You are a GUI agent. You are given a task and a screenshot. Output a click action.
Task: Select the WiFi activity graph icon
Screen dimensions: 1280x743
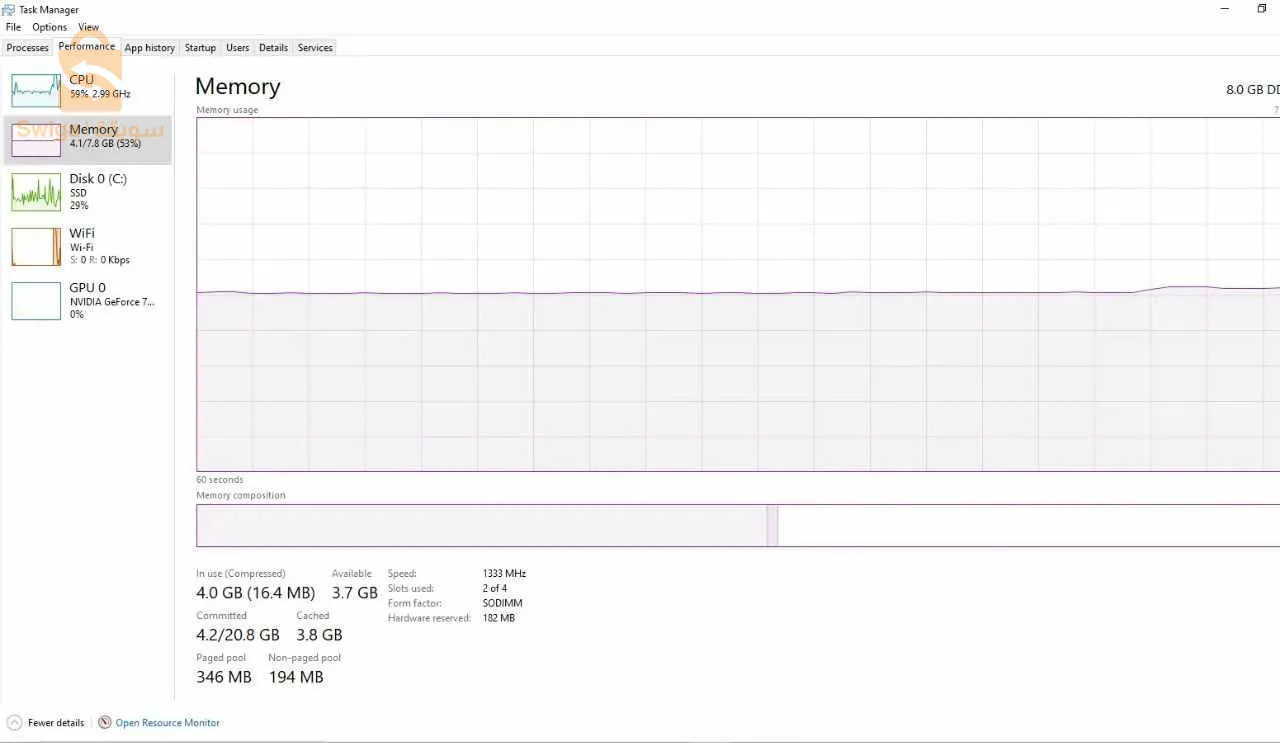(x=36, y=246)
